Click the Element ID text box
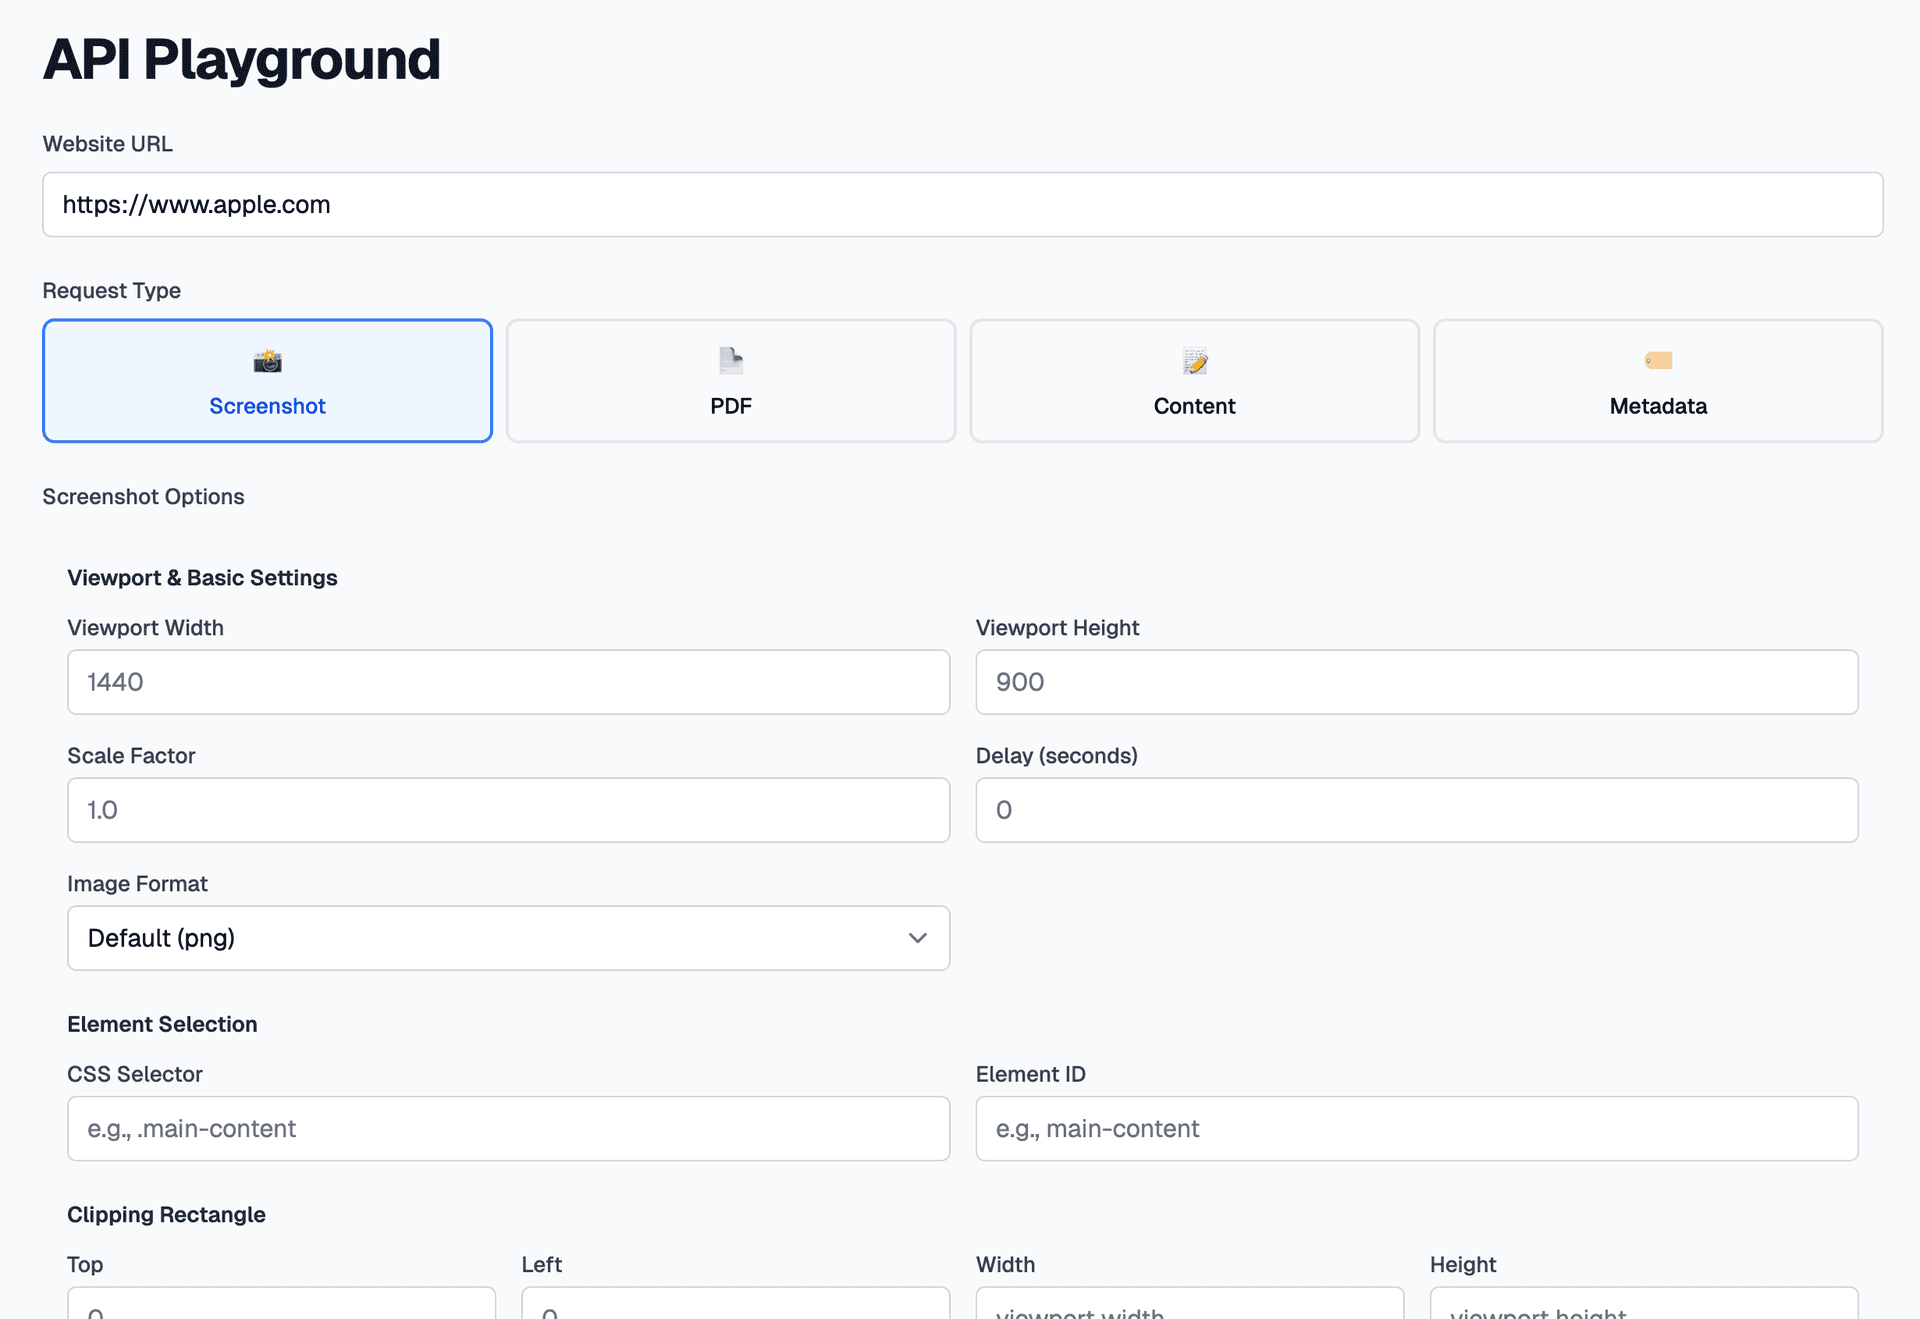The width and height of the screenshot is (1920, 1319). point(1416,1129)
